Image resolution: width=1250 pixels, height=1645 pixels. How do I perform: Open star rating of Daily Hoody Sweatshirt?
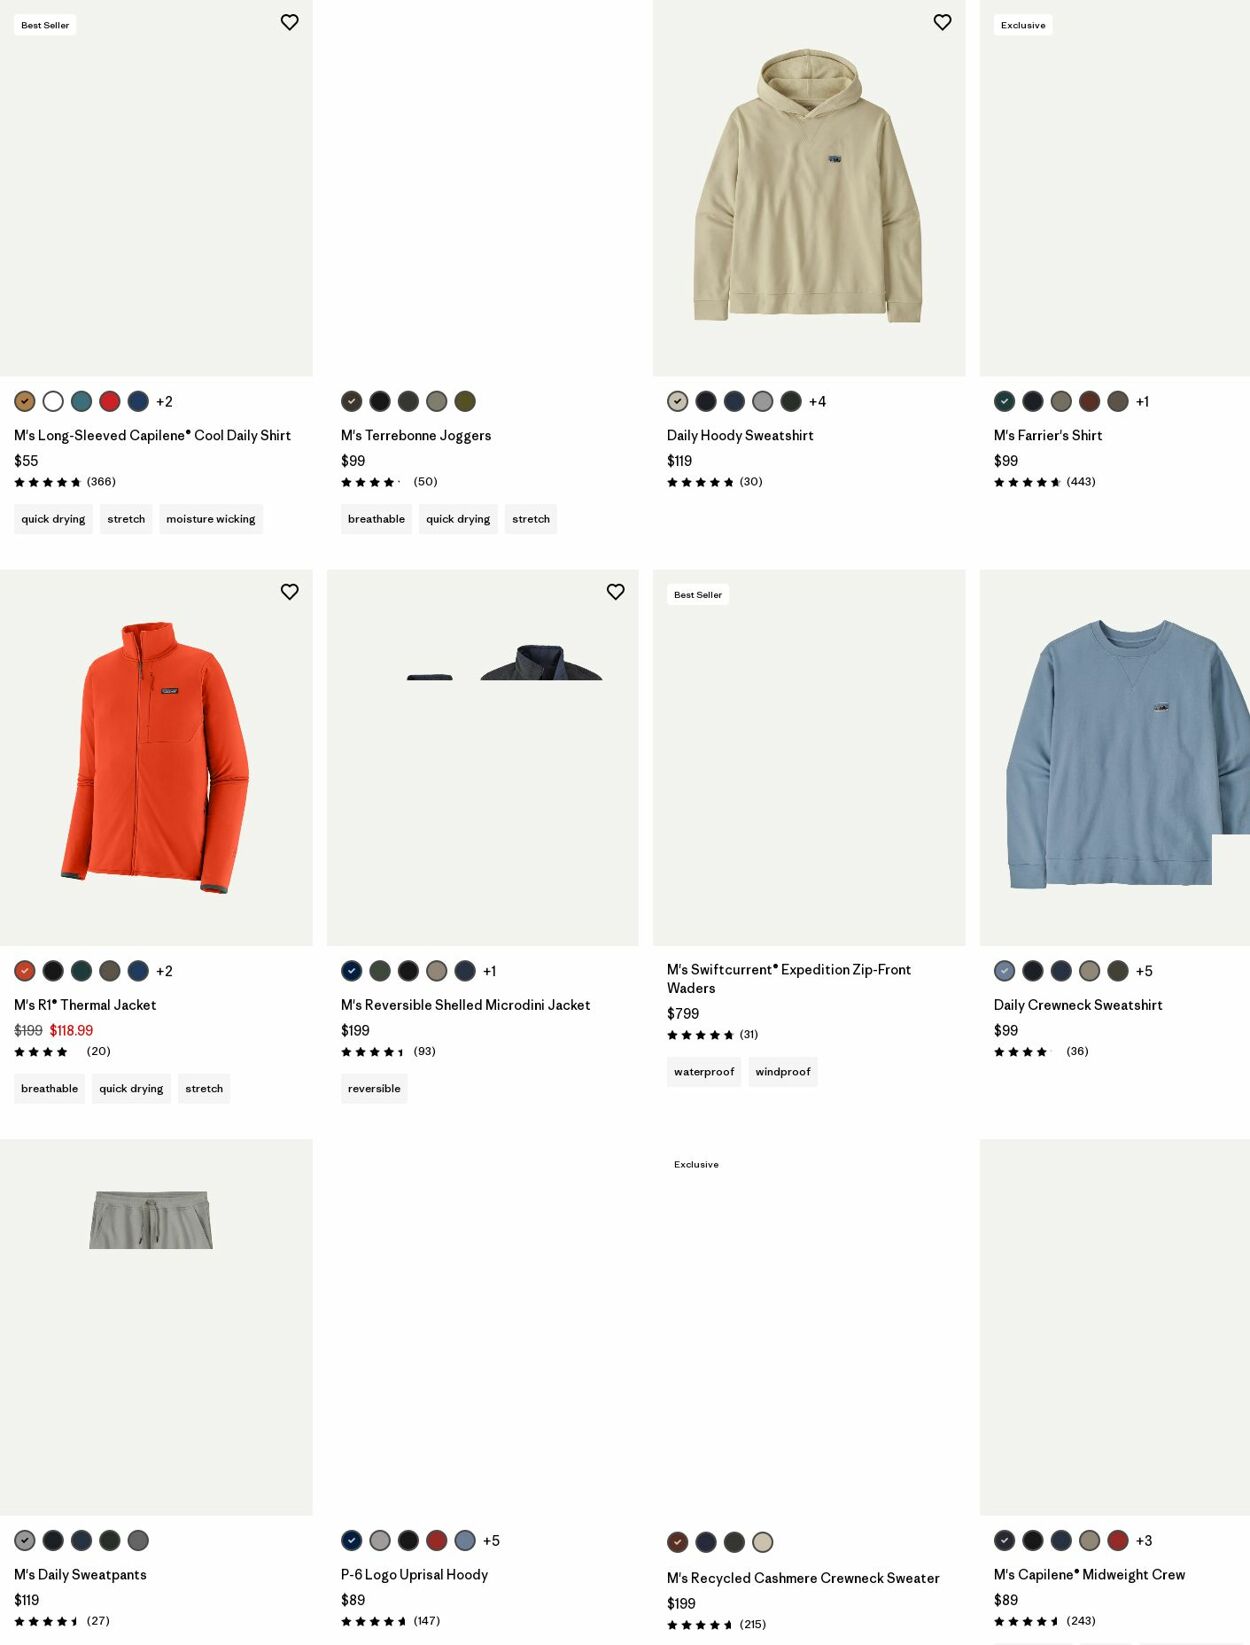715,482
